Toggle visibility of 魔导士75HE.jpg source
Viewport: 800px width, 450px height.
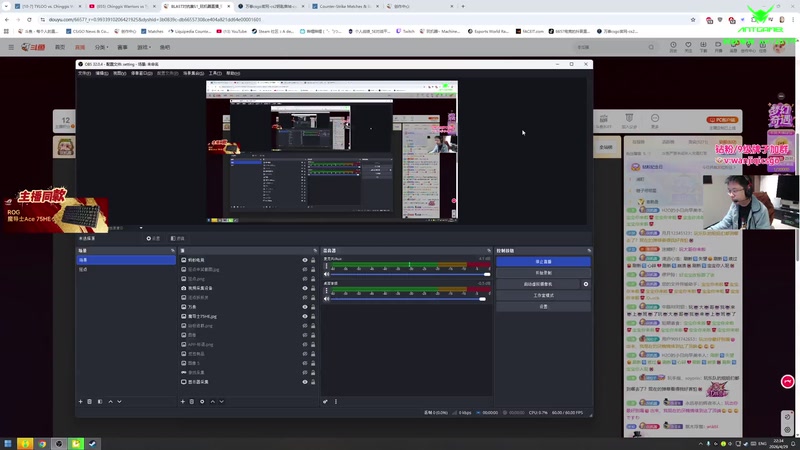click(x=305, y=316)
